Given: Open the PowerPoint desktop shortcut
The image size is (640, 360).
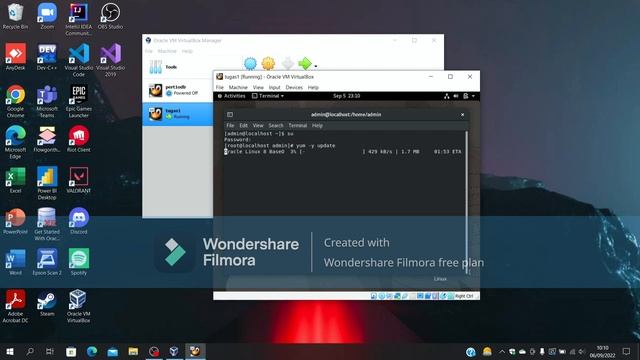Looking at the screenshot, I should point(15,221).
